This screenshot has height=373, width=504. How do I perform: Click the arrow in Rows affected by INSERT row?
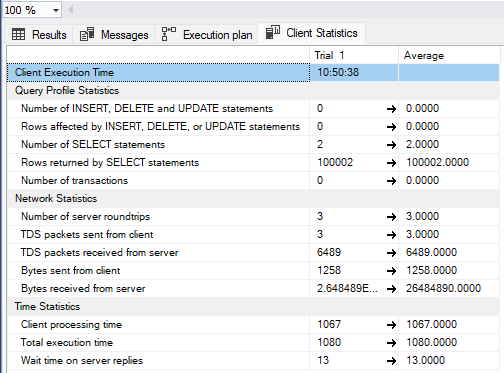(x=391, y=127)
